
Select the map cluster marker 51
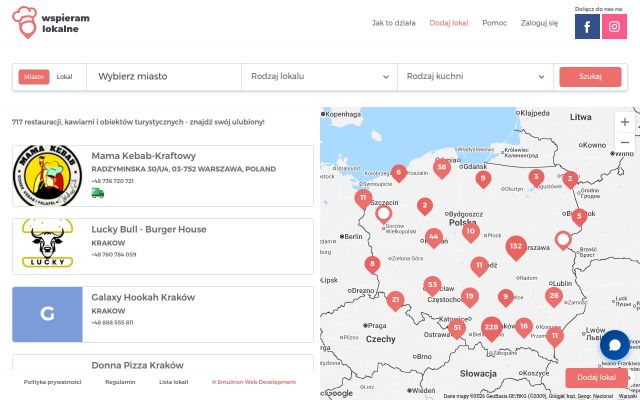coord(457,329)
